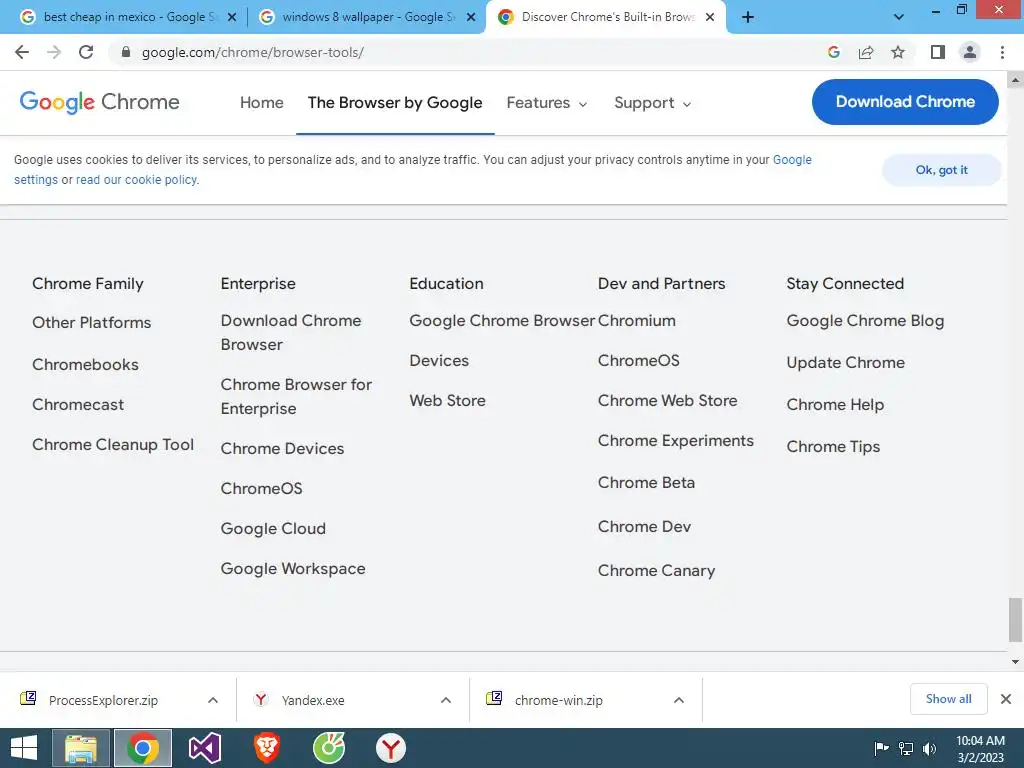
Task: Open the Chromebooks link
Action: click(85, 364)
